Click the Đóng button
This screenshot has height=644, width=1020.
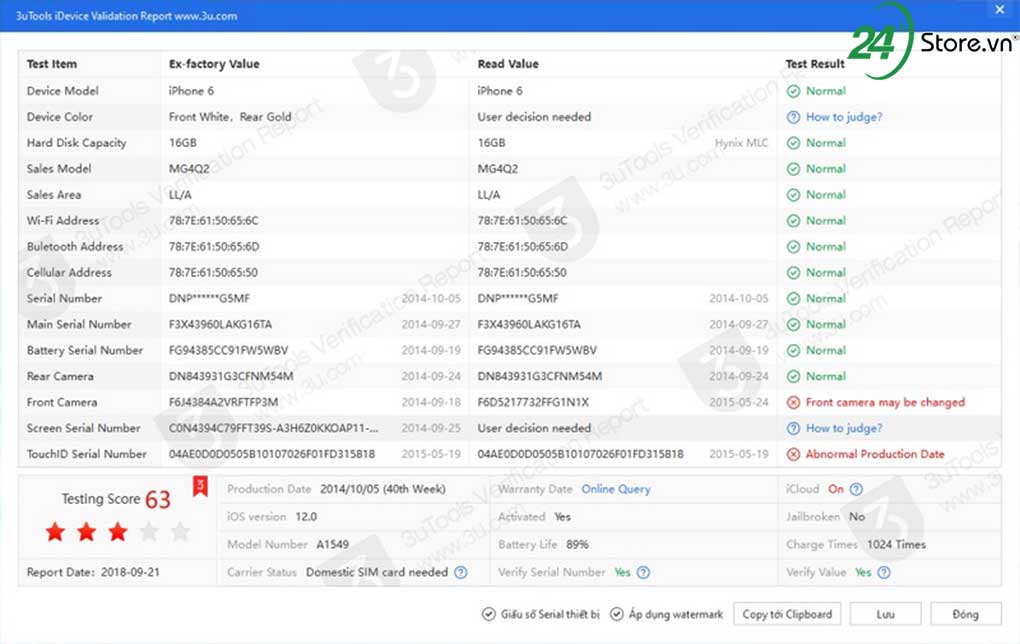966,614
